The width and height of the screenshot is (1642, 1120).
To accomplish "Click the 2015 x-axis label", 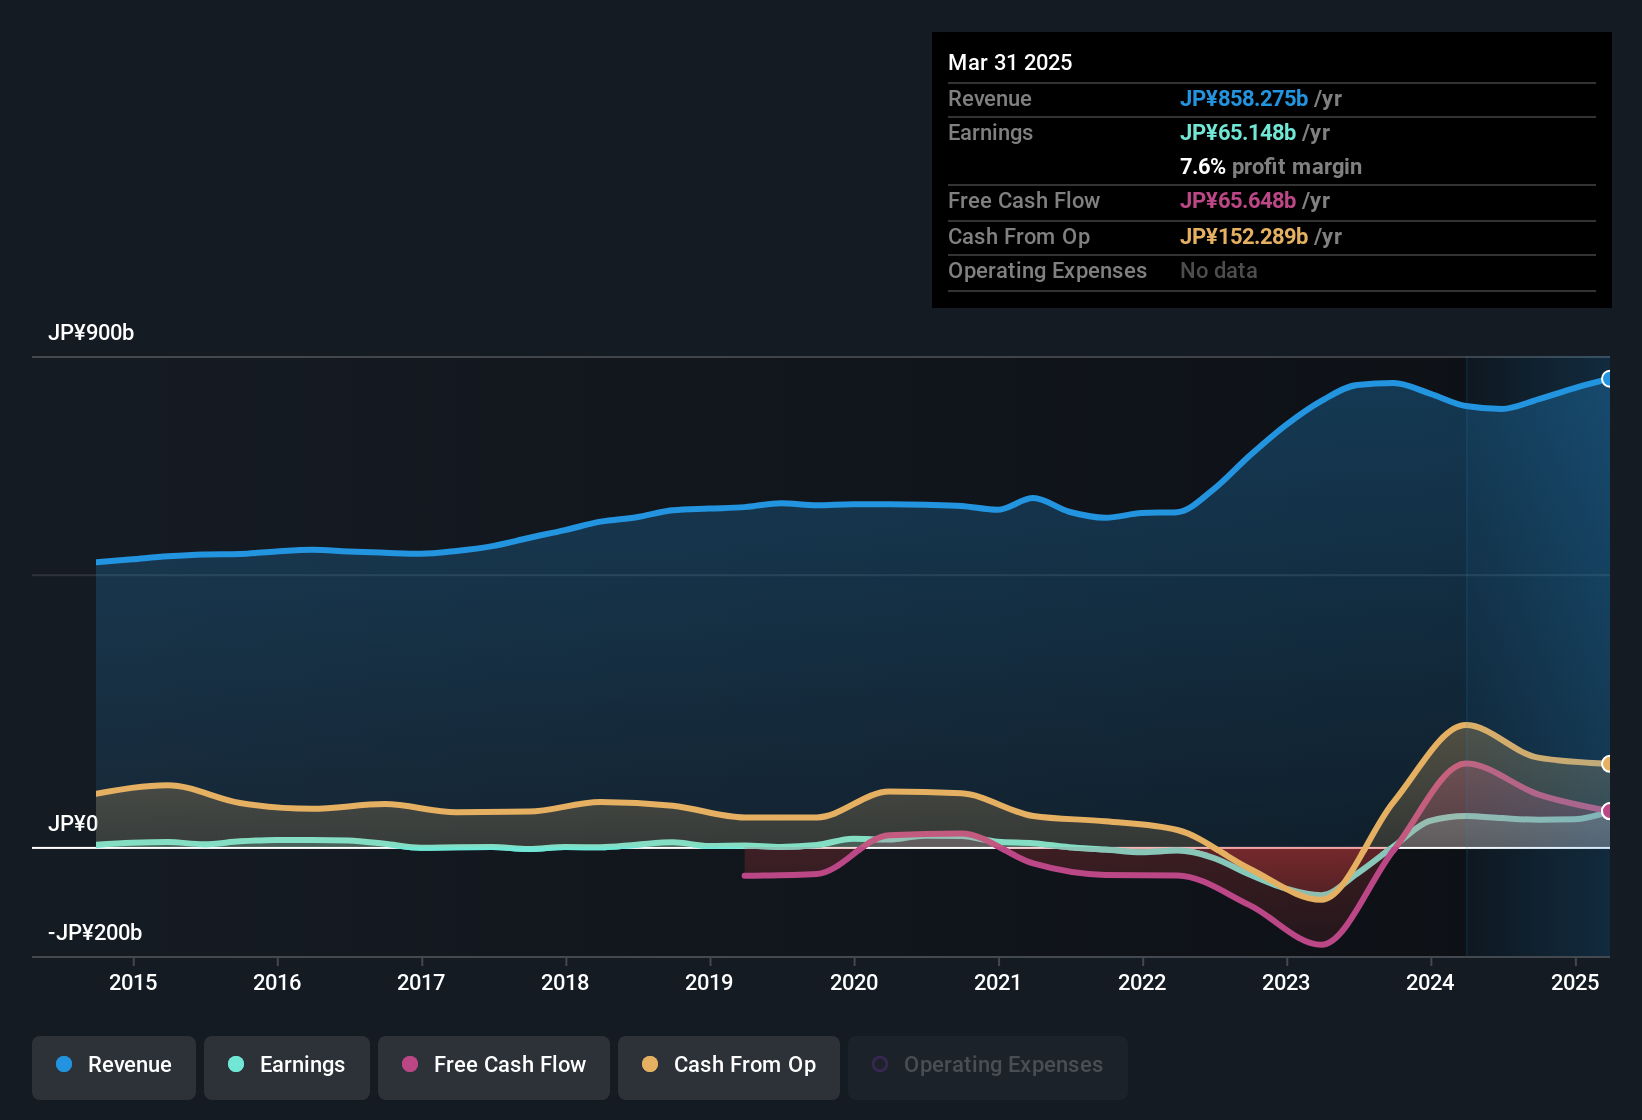I will tap(133, 983).
